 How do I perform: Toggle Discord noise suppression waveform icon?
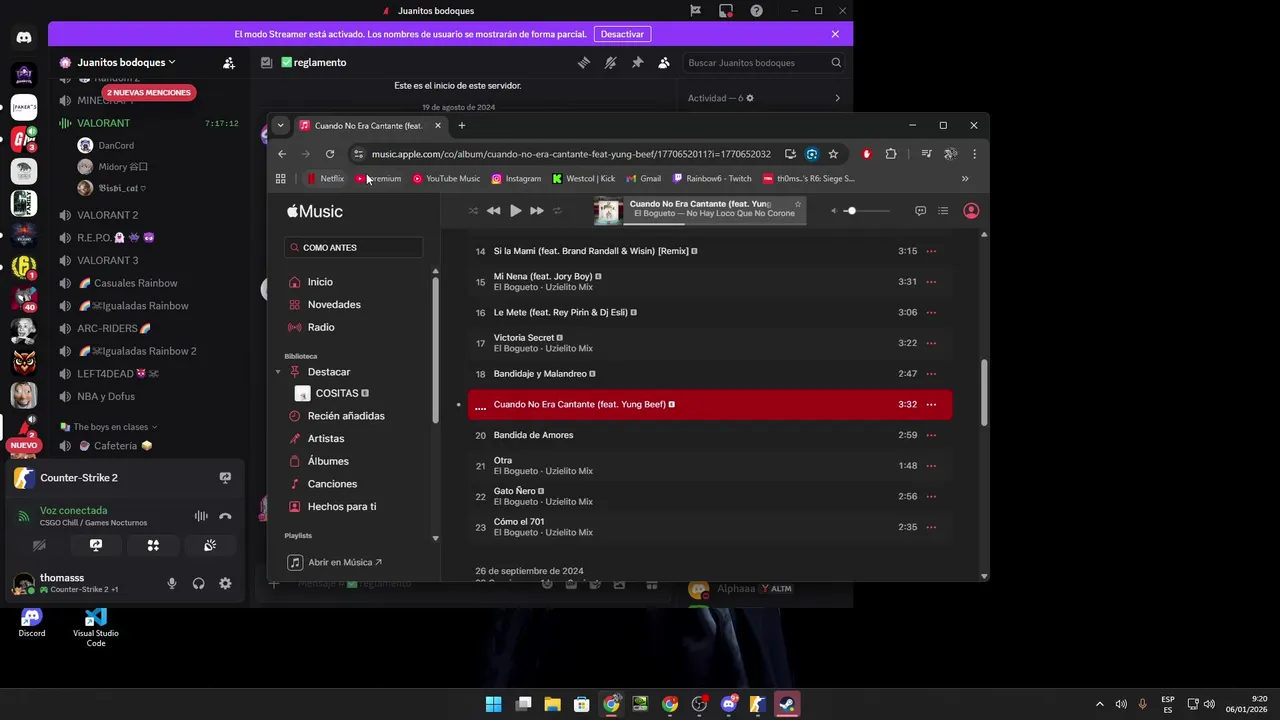(x=201, y=516)
